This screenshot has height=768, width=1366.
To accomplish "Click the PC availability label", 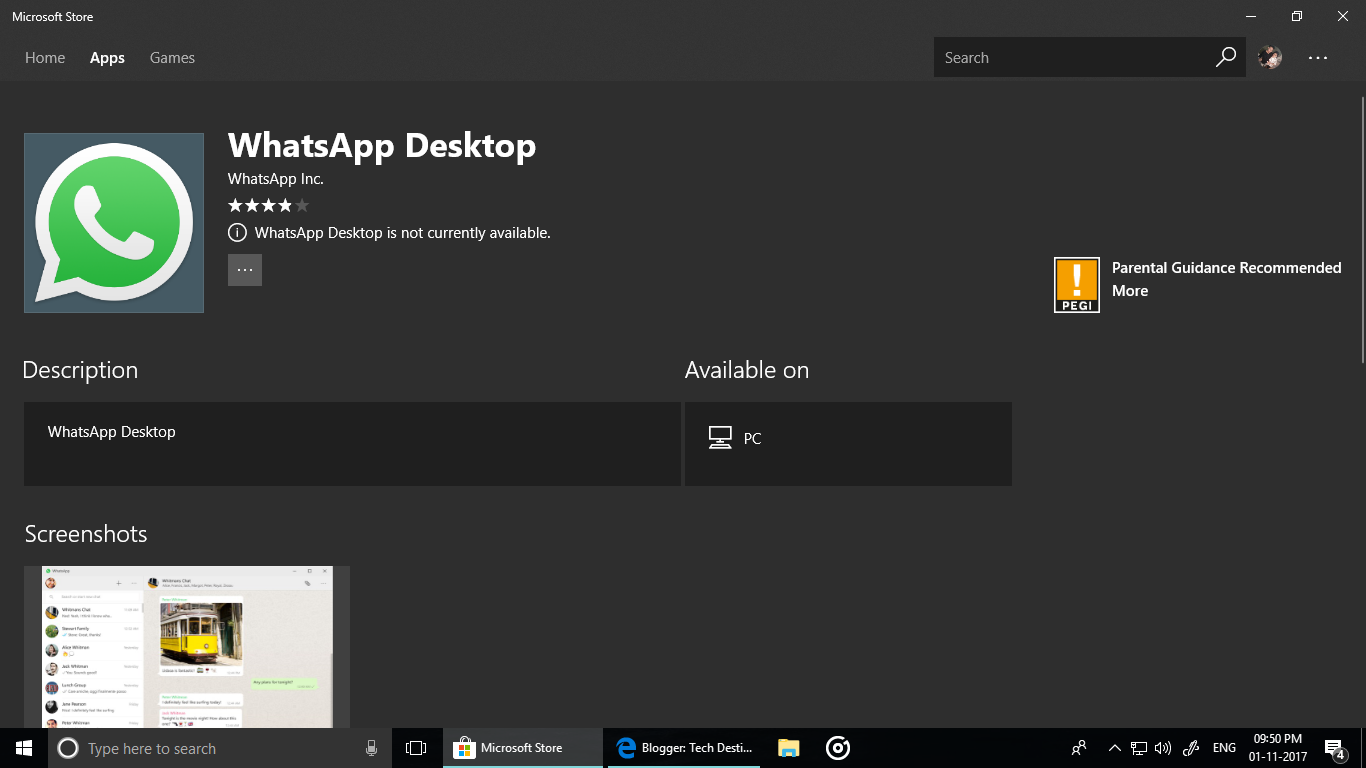I will tap(753, 439).
